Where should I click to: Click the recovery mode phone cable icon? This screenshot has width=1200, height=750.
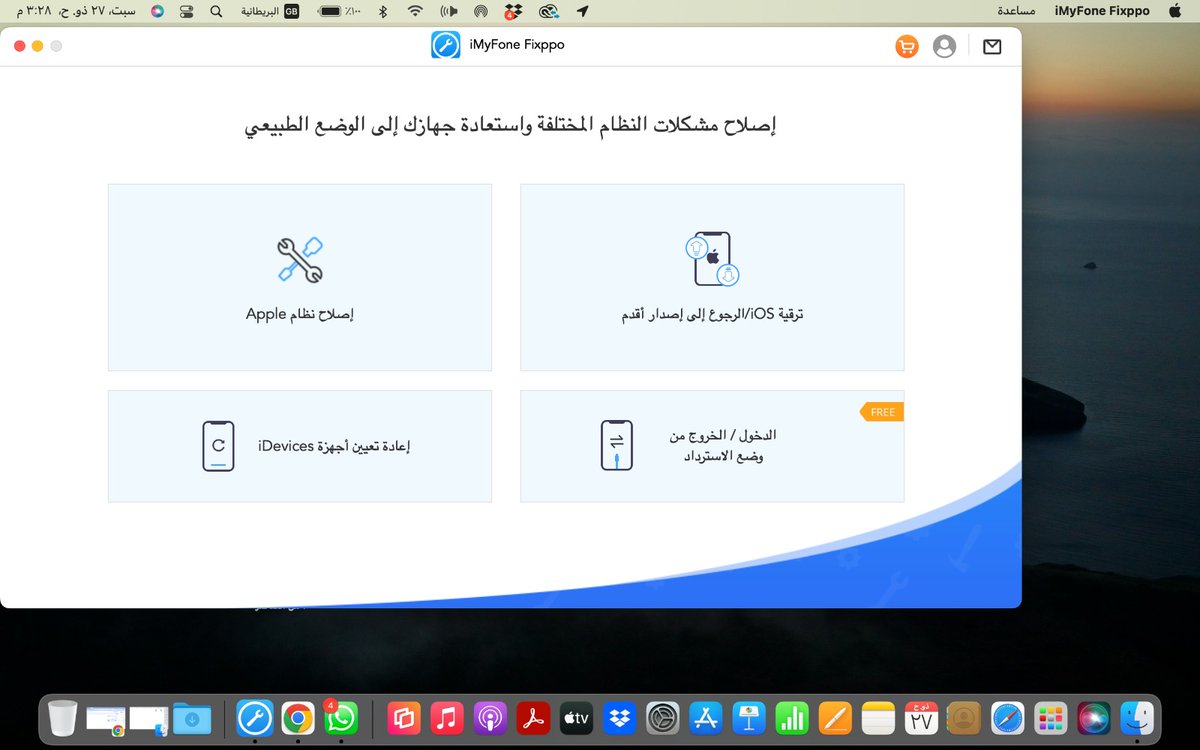617,446
